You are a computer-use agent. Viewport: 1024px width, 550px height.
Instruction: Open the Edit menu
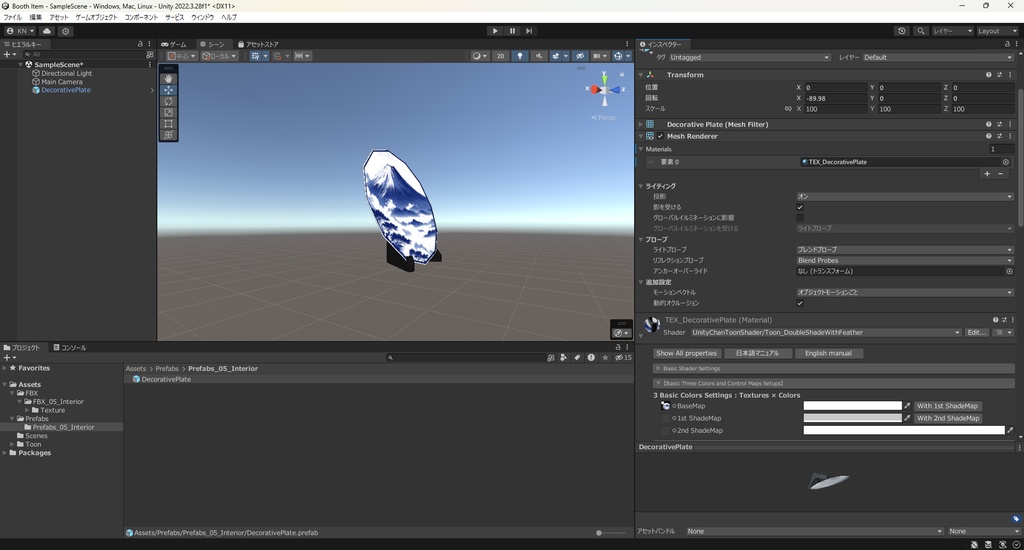click(x=35, y=17)
